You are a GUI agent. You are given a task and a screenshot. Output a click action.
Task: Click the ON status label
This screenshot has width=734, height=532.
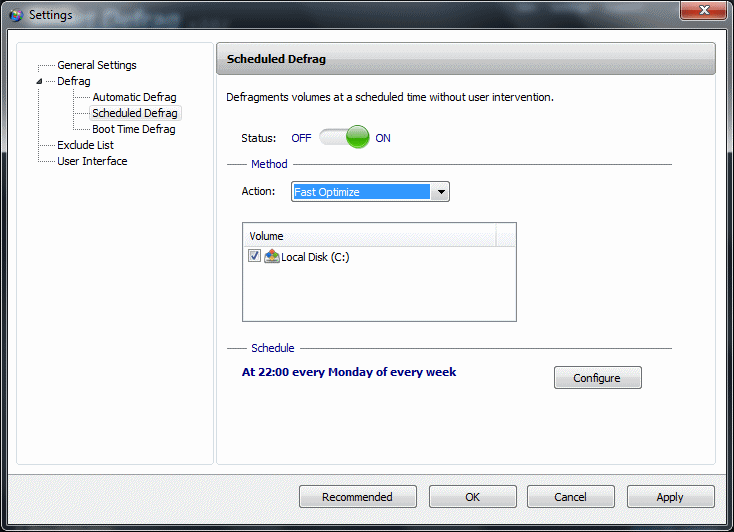click(383, 138)
